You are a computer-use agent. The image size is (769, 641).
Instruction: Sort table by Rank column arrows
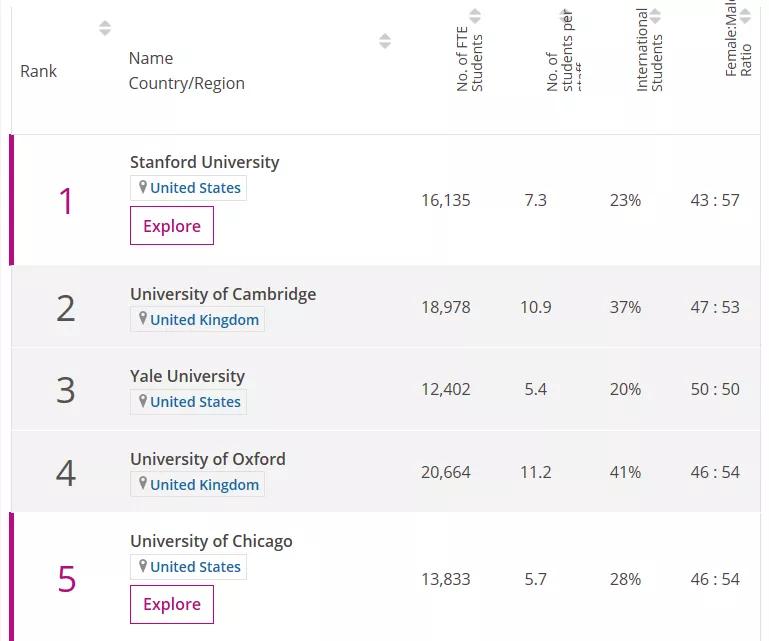click(105, 28)
